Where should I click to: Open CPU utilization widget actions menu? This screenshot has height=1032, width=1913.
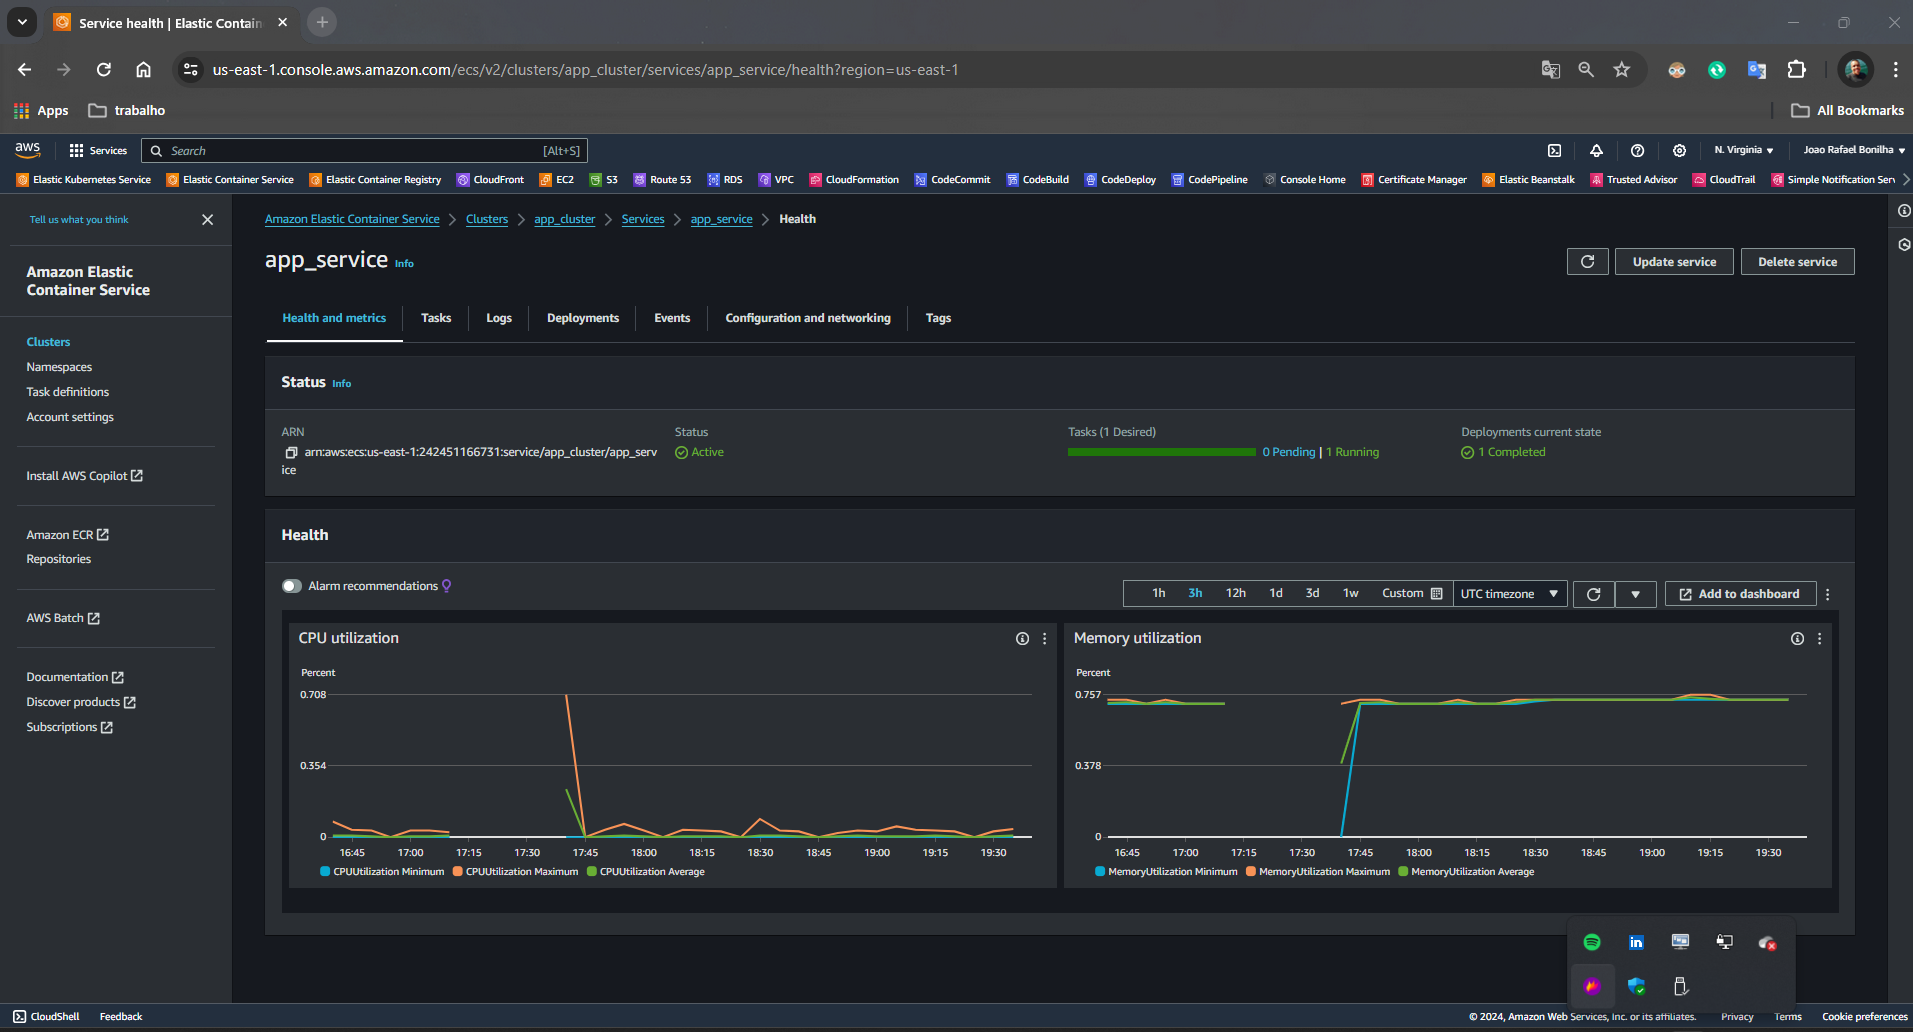pos(1045,638)
